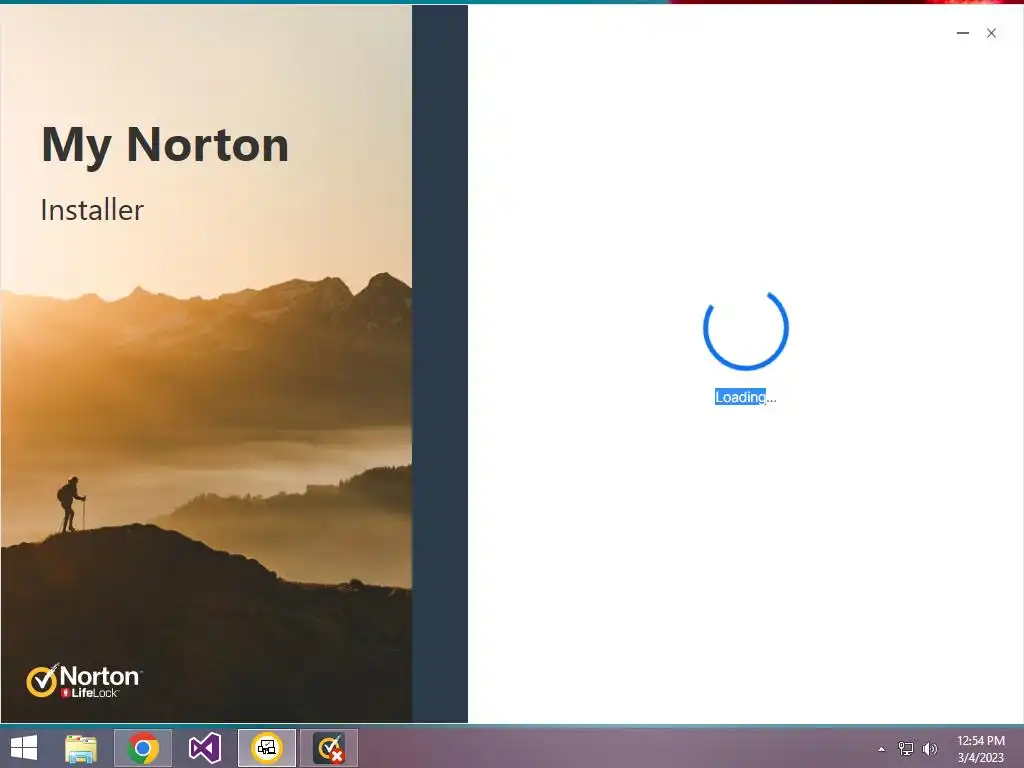The width and height of the screenshot is (1024, 768).
Task: Open Visual Studio from the taskbar
Action: (x=205, y=748)
